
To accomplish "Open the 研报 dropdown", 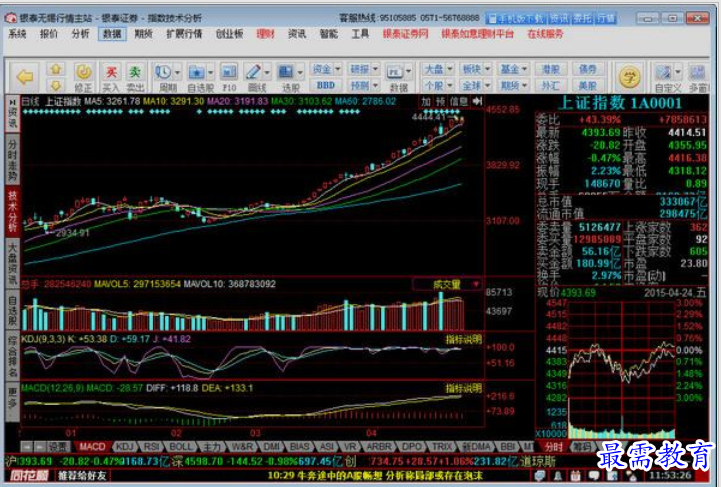I will click(364, 69).
